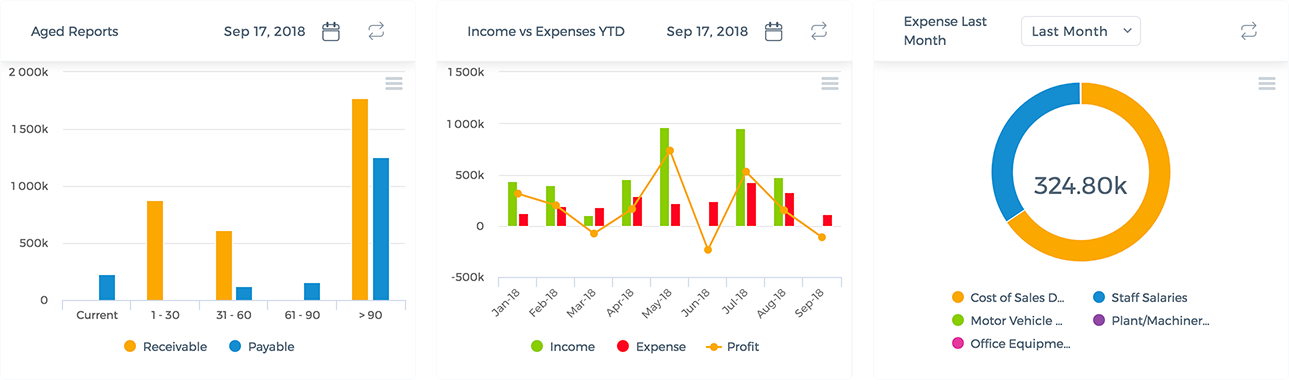Click the Profit line point for Jun-18

708,250
